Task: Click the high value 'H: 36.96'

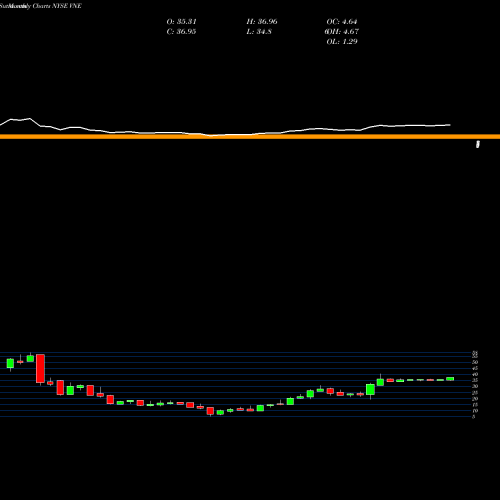Action: click(x=262, y=22)
